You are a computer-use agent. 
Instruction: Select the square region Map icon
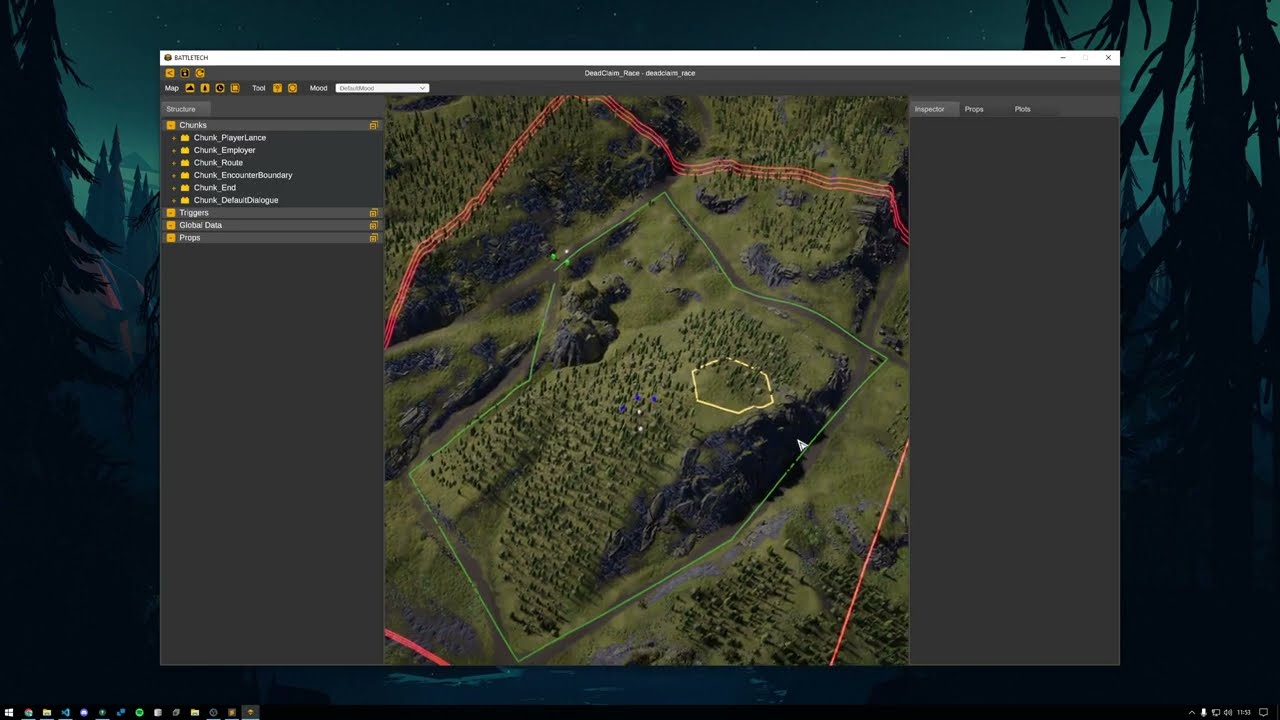click(x=235, y=88)
